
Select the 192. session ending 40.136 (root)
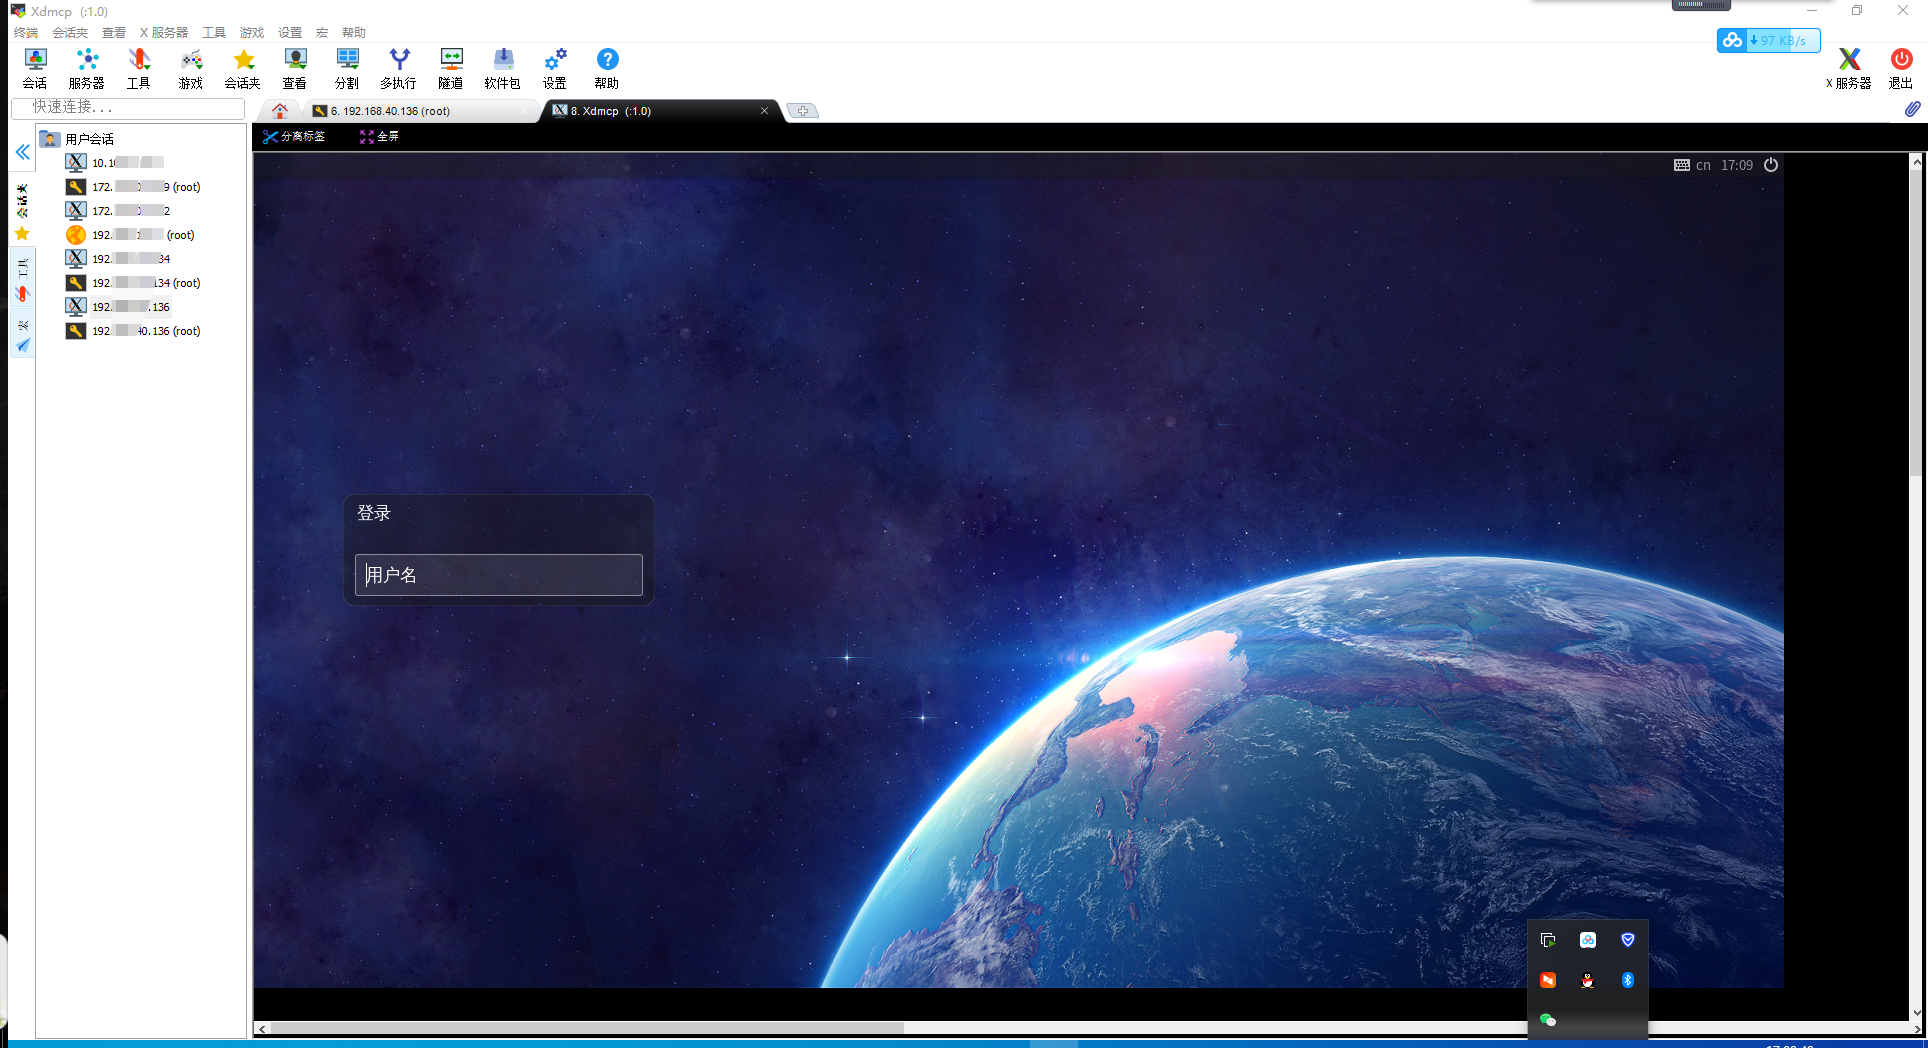click(x=133, y=331)
